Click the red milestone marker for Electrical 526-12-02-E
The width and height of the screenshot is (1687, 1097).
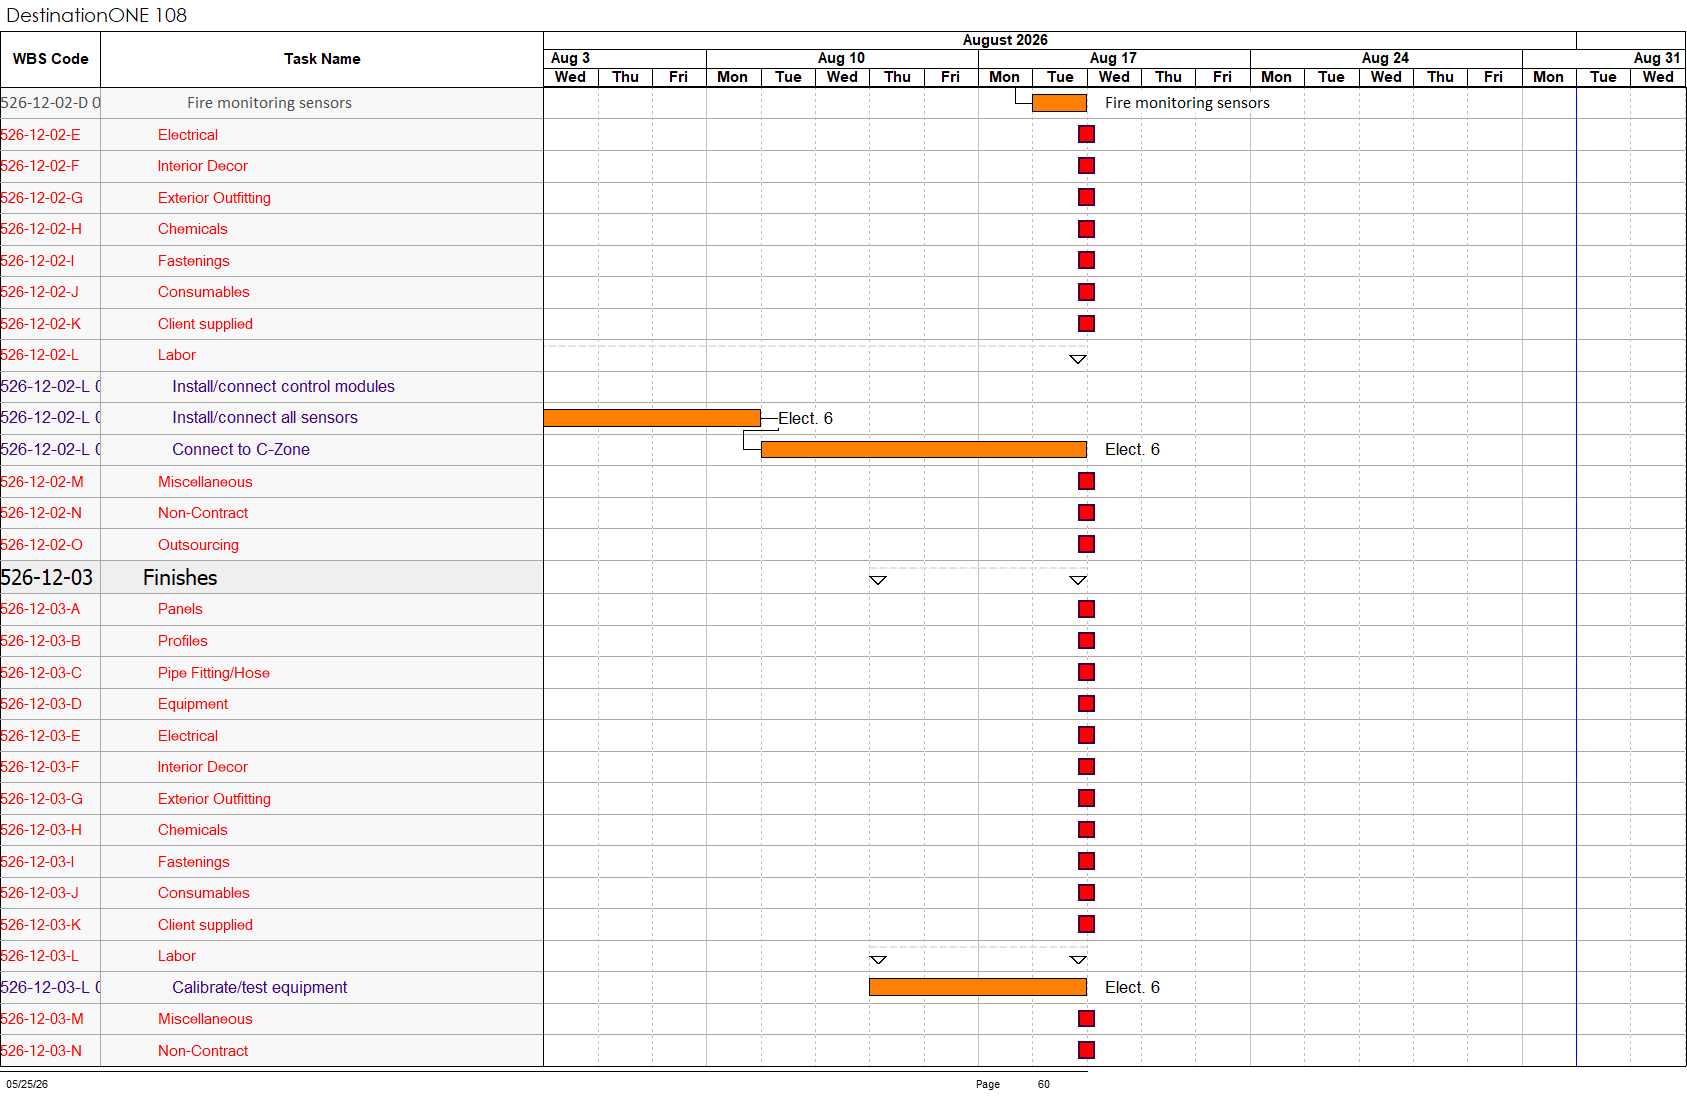tap(1086, 134)
